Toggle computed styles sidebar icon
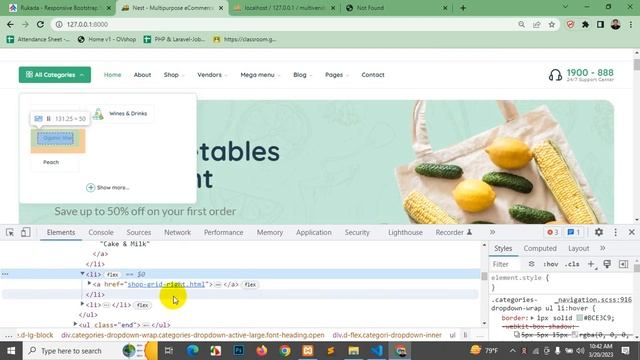640x360 pixels. pyautogui.click(x=623, y=264)
